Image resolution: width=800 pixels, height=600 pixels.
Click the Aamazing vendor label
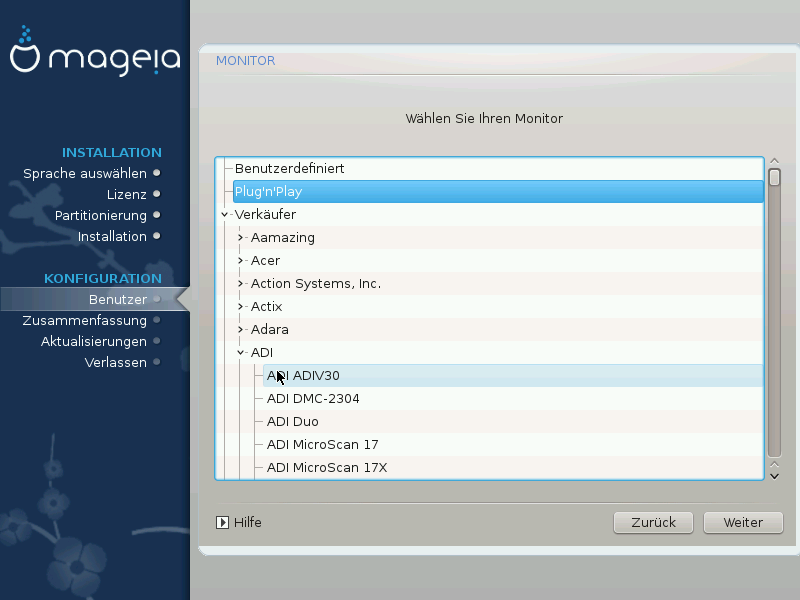pos(283,238)
